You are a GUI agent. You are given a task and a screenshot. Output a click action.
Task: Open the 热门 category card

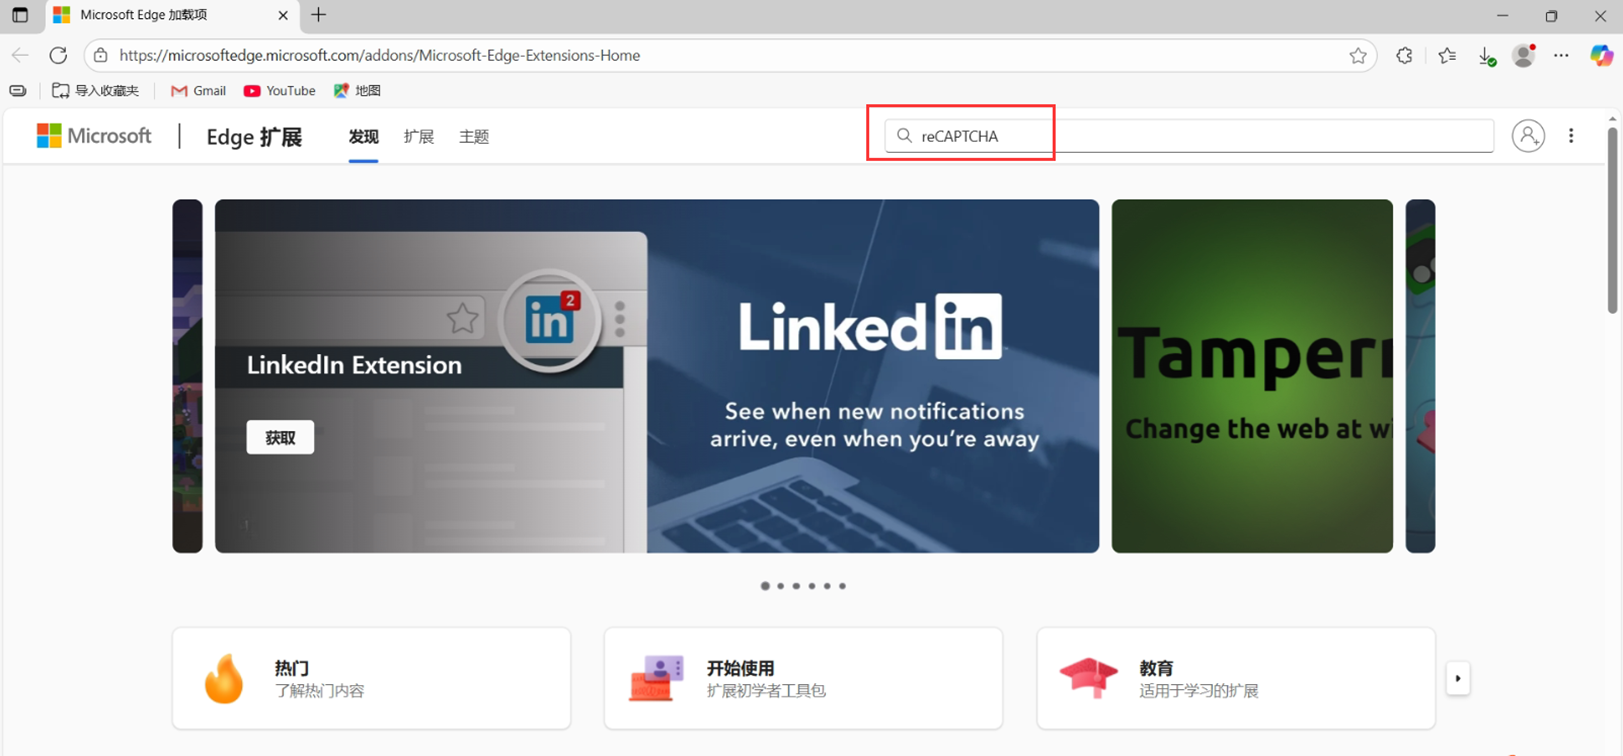pos(371,679)
